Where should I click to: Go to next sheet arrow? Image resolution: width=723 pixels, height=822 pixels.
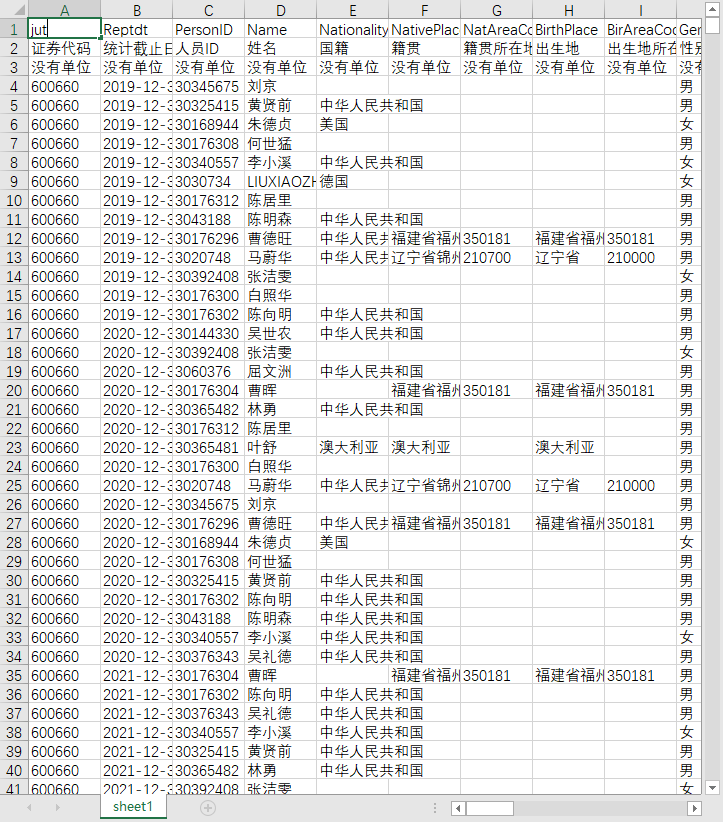[x=58, y=808]
